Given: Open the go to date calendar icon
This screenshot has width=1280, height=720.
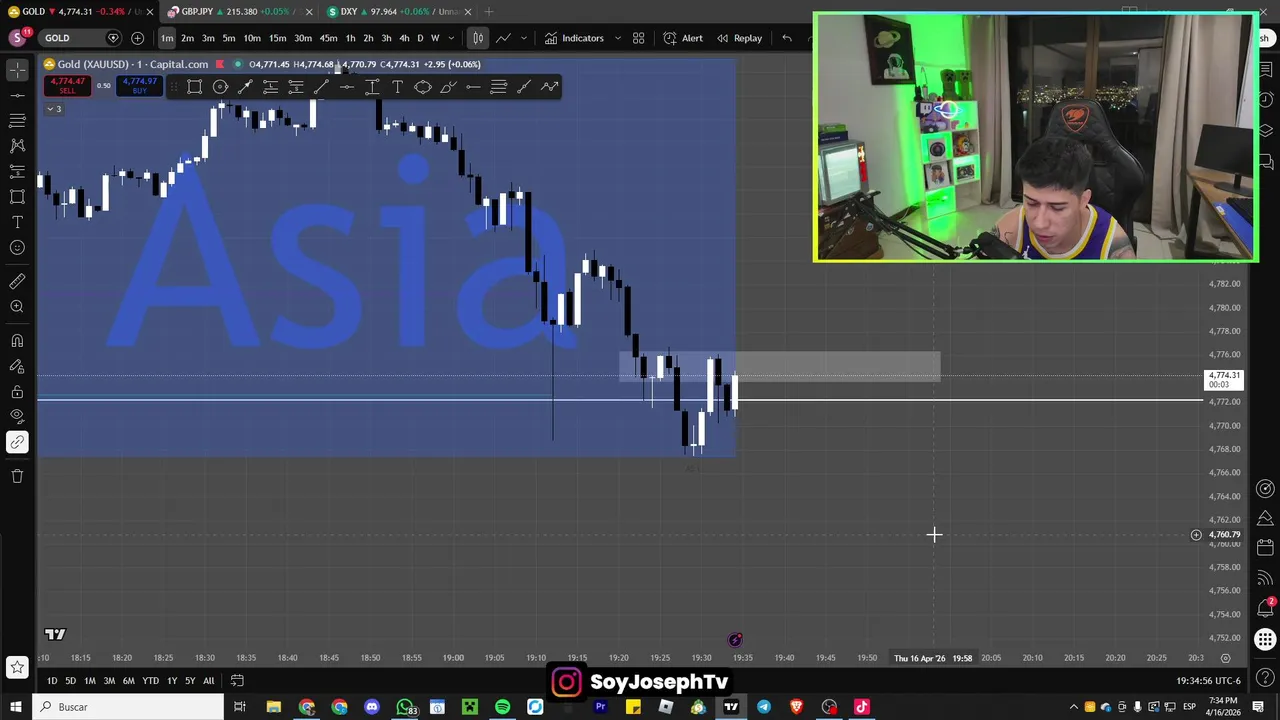Looking at the screenshot, I should click(237, 681).
